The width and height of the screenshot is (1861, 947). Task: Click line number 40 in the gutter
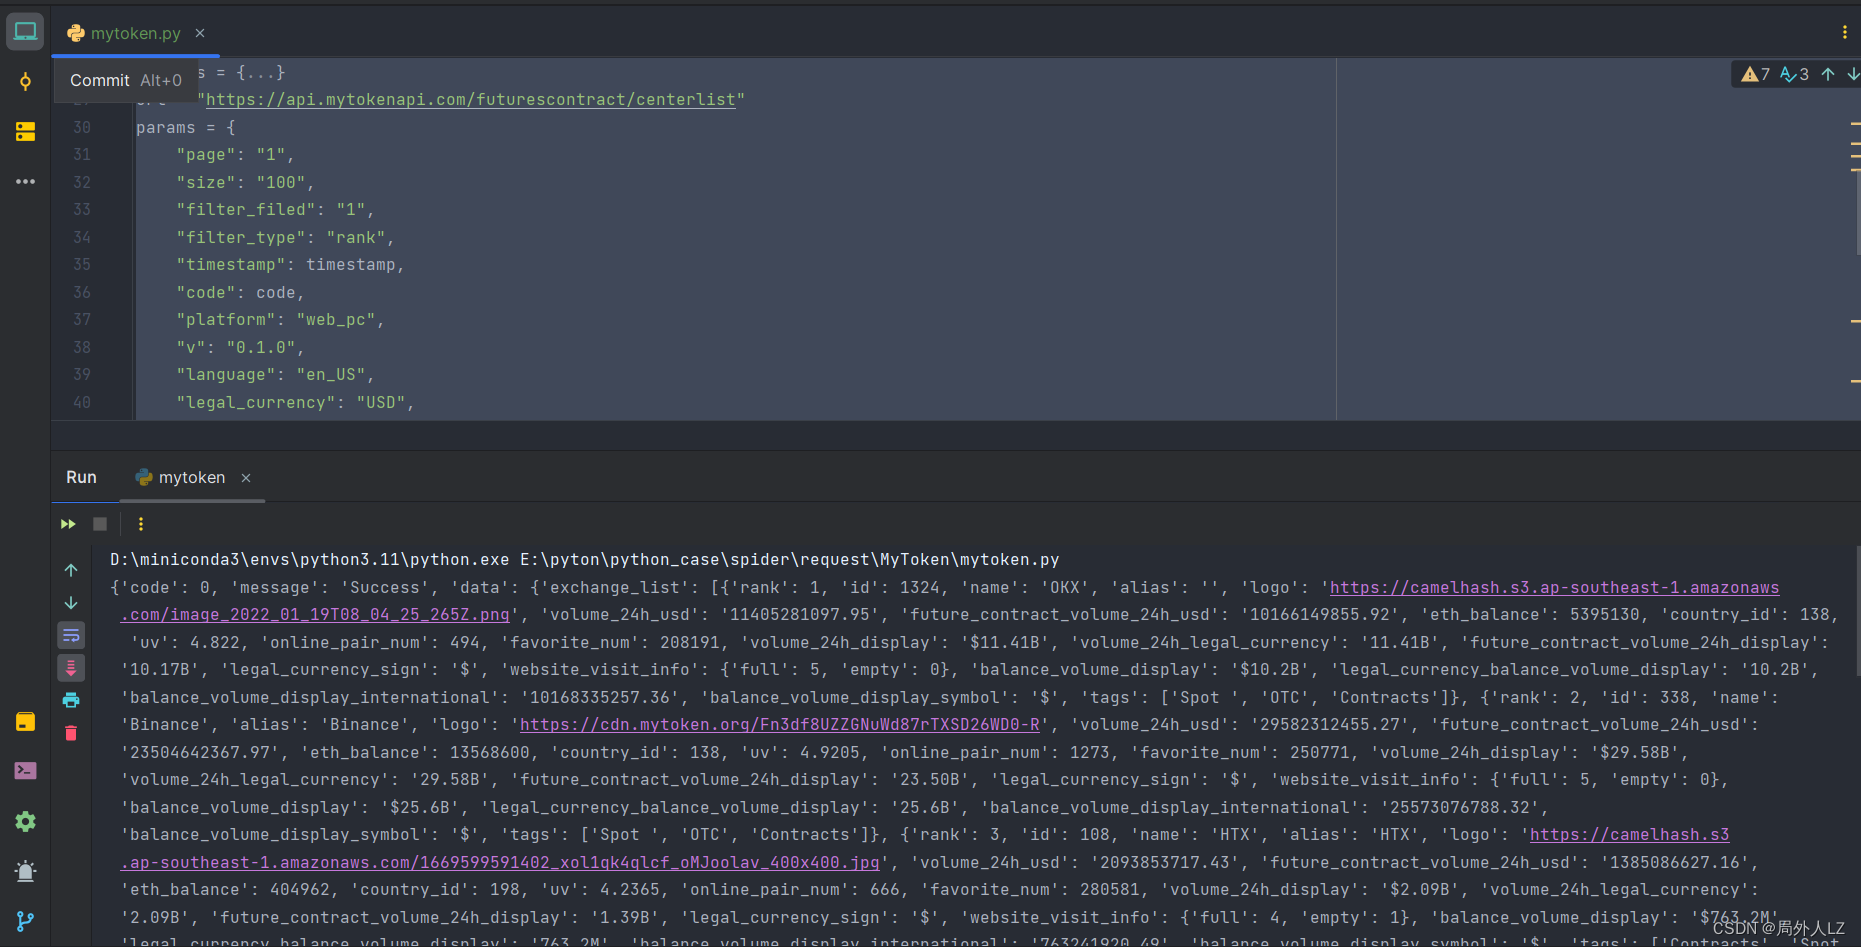click(x=82, y=402)
